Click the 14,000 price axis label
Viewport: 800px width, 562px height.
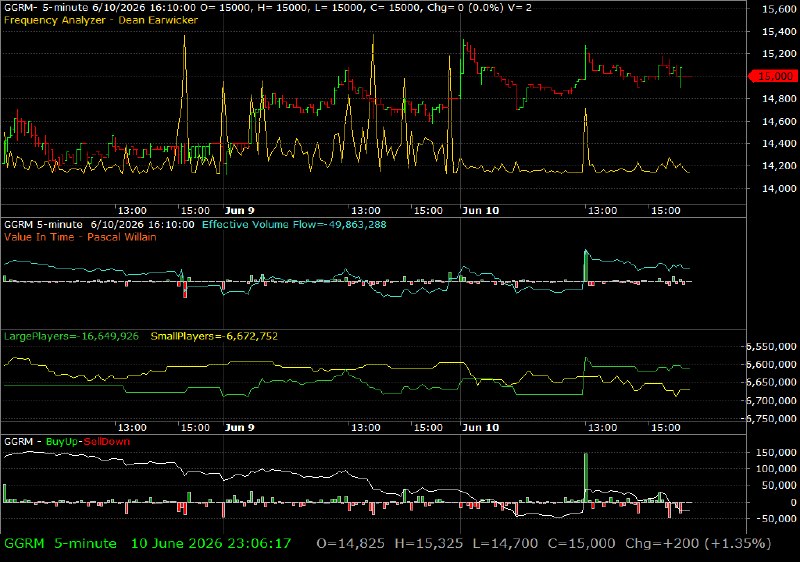(x=779, y=188)
